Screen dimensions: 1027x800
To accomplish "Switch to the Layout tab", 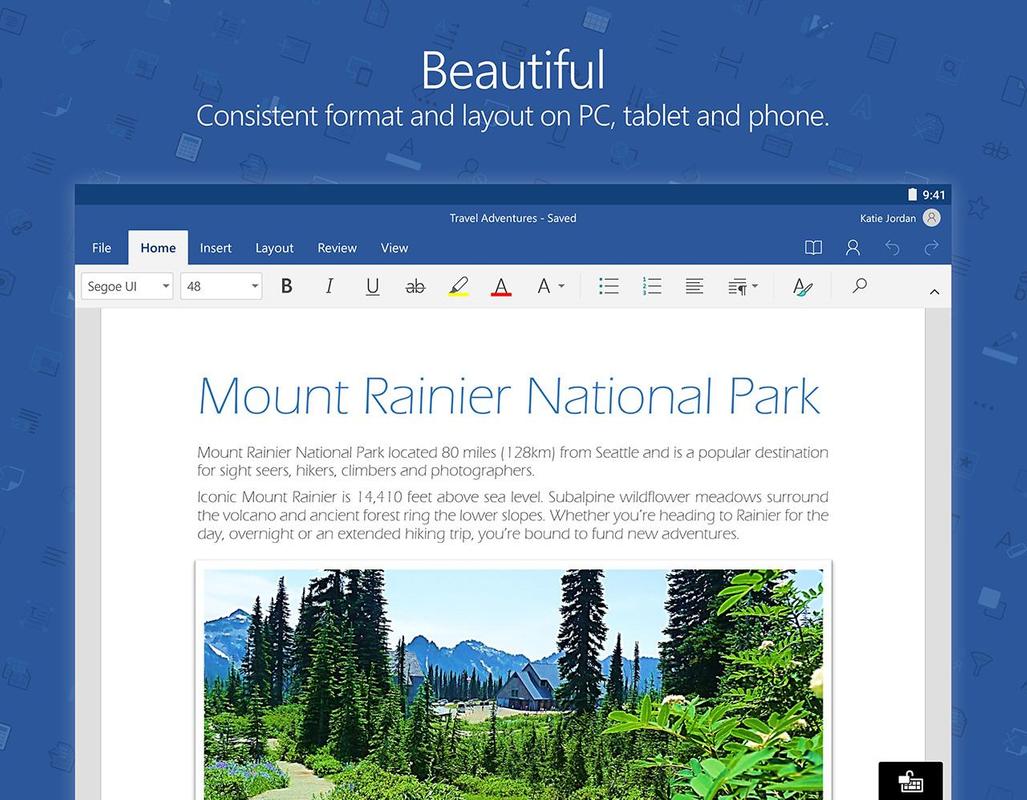I will point(274,248).
